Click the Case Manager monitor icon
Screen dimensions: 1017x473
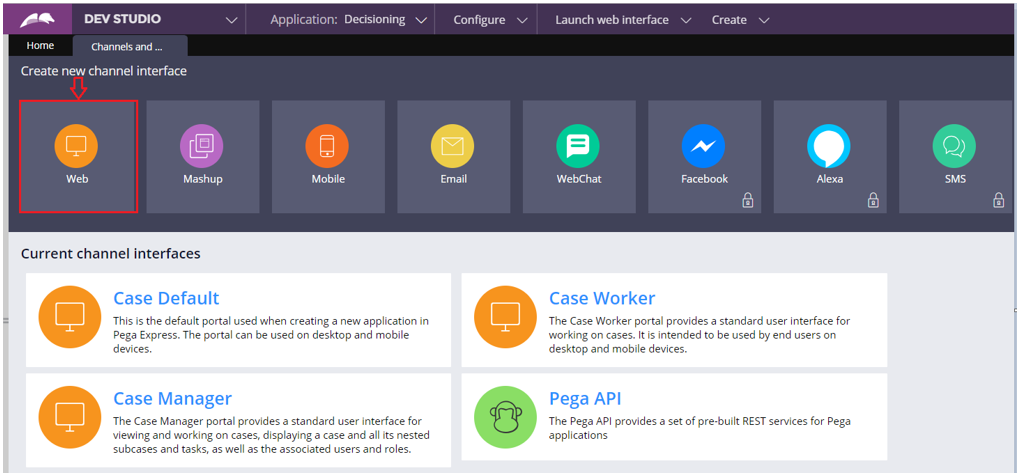pos(70,418)
